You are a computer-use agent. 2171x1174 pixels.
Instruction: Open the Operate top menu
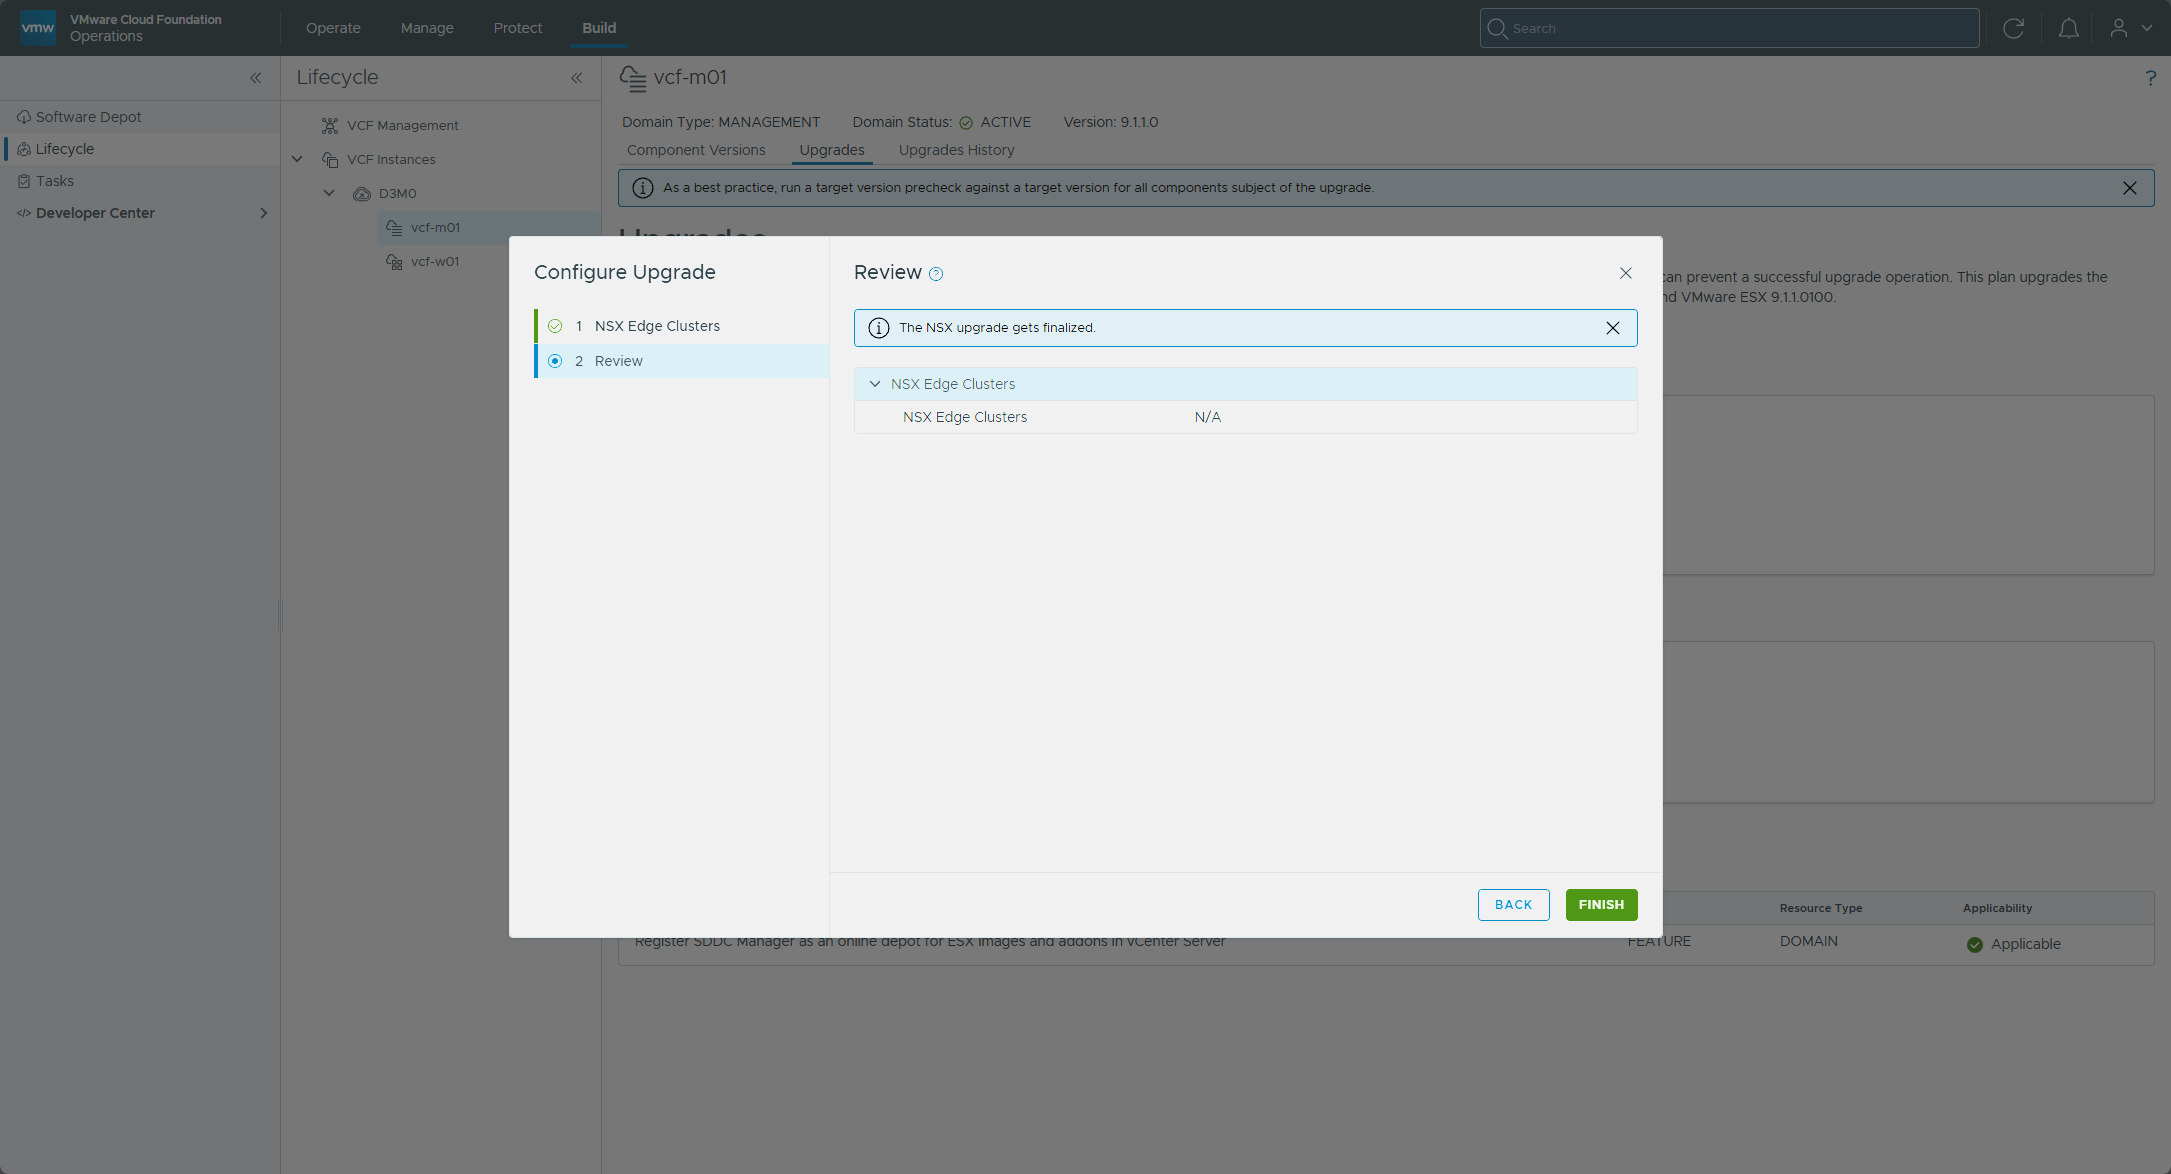(x=333, y=28)
